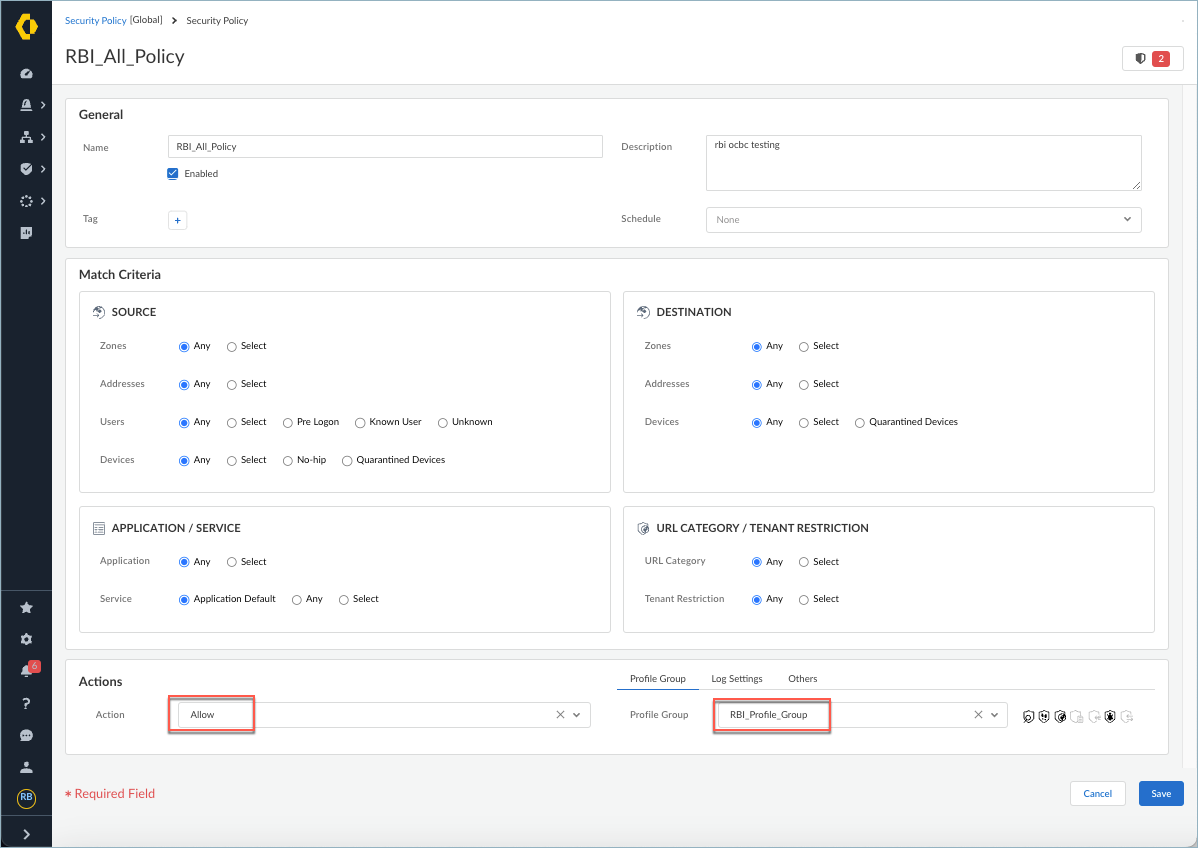
Task: Select Pre Logon for source Users
Action: pos(289,422)
